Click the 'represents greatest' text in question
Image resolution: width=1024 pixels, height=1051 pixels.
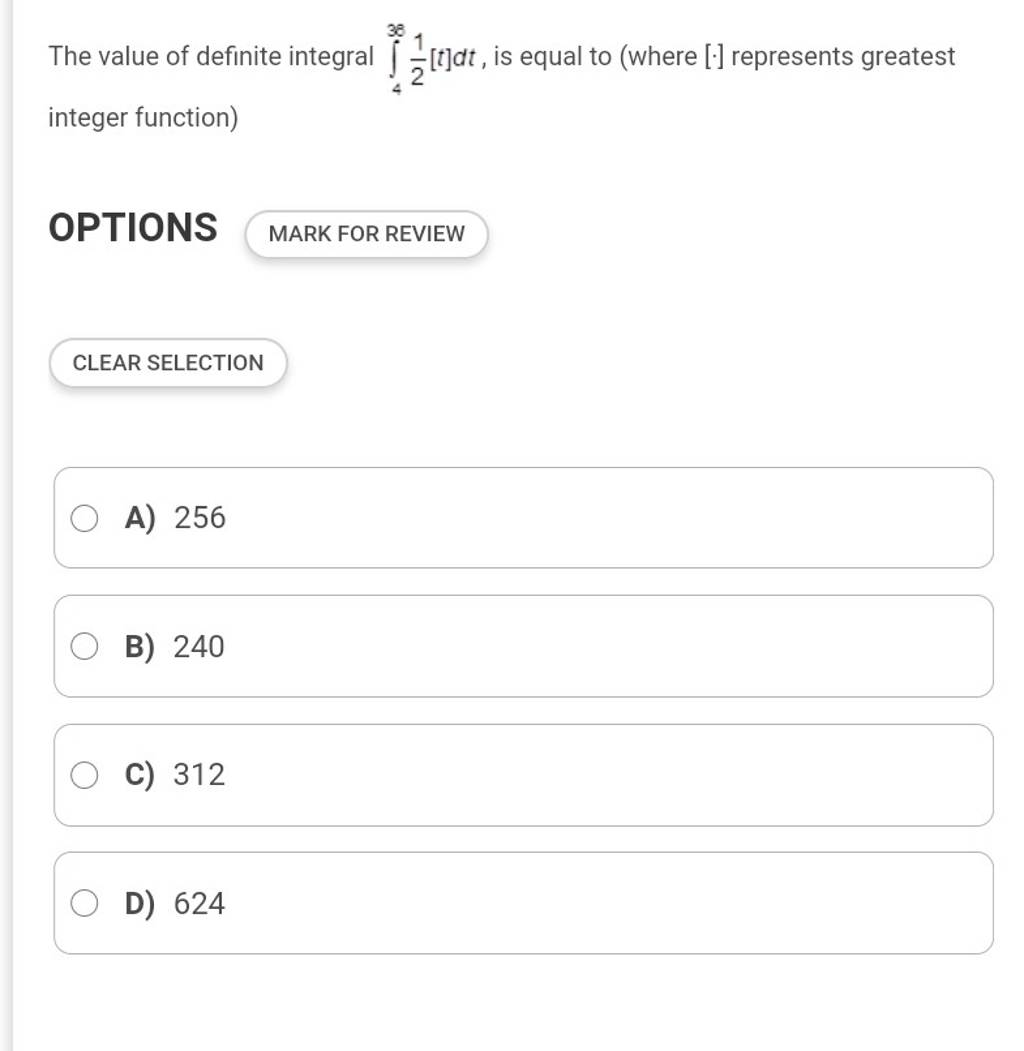tap(843, 57)
